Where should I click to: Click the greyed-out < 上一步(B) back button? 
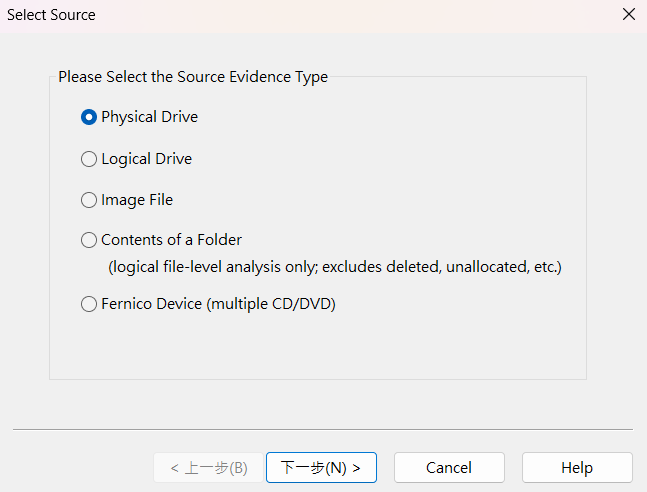[x=208, y=467]
